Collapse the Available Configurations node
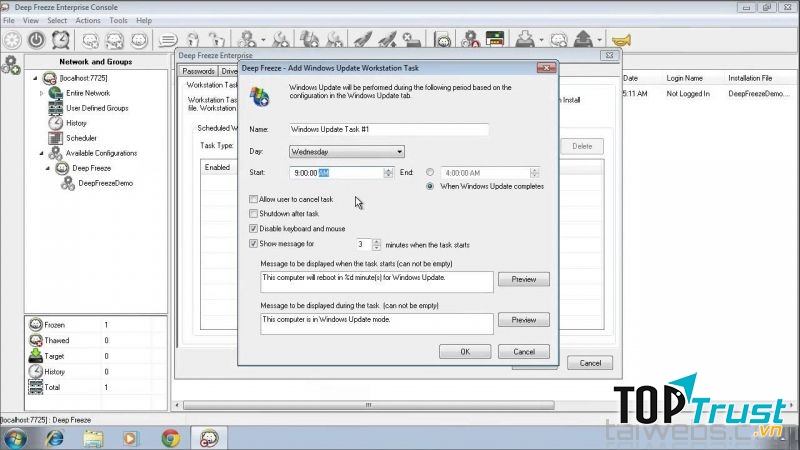This screenshot has width=800, height=450. (42, 153)
